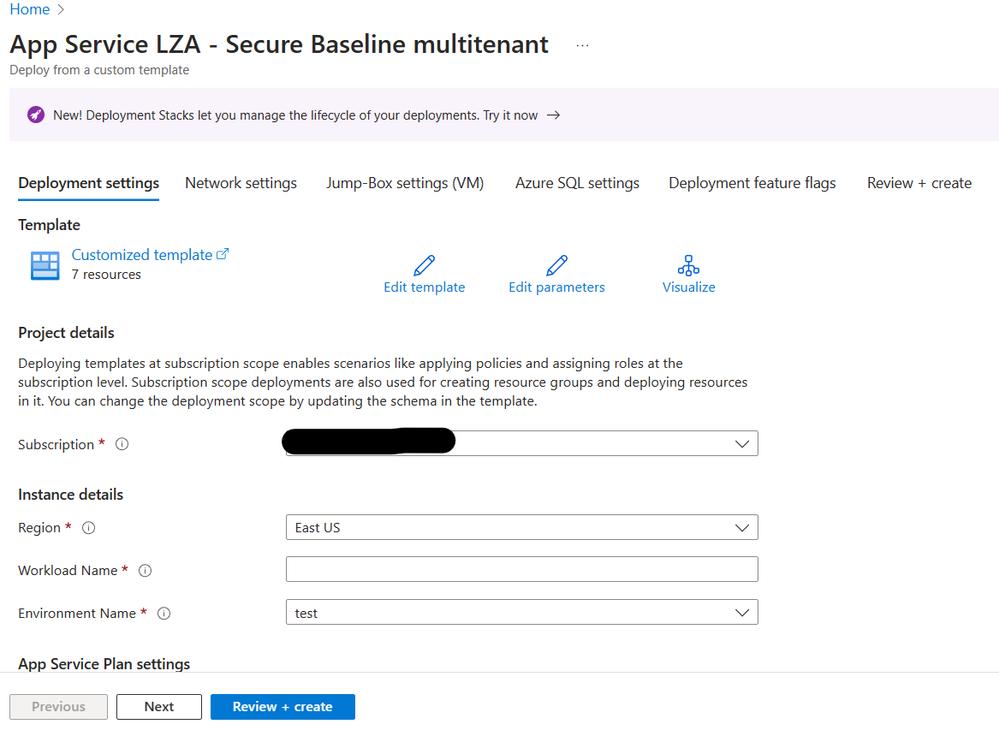Show info tooltip for Subscription
Viewport: 999px width, 729px height.
122,444
